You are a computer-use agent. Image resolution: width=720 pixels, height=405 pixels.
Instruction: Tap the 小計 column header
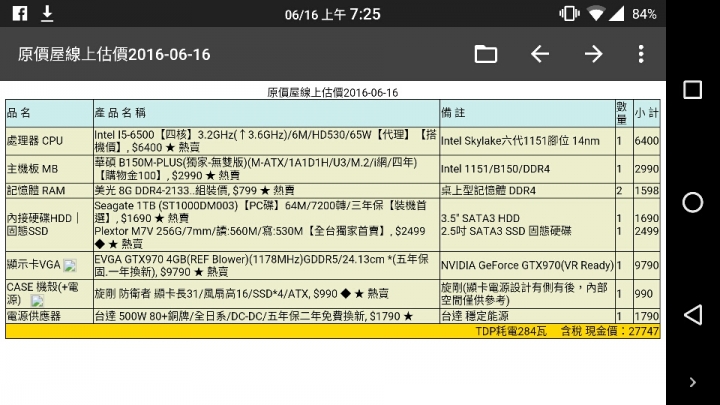[x=647, y=113]
